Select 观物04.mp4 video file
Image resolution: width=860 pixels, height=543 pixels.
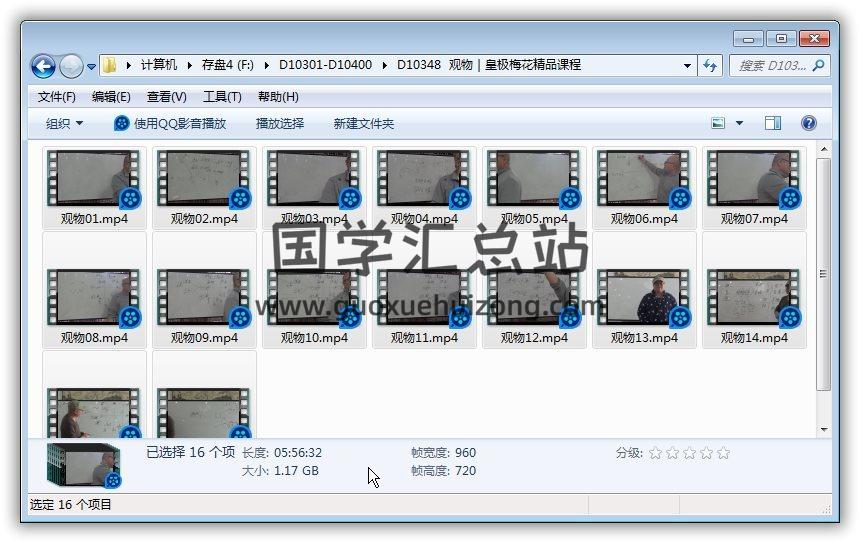pos(424,188)
